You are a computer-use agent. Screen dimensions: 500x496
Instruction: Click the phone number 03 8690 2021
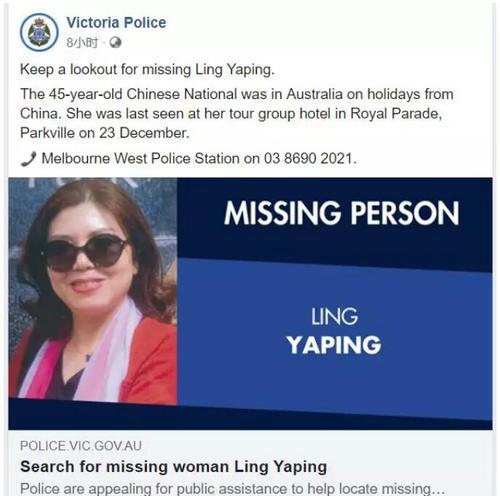pos(308,159)
